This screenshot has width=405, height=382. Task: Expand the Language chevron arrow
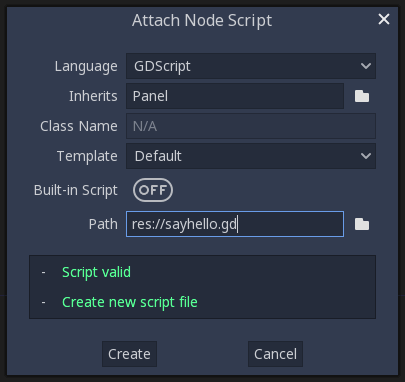click(366, 66)
